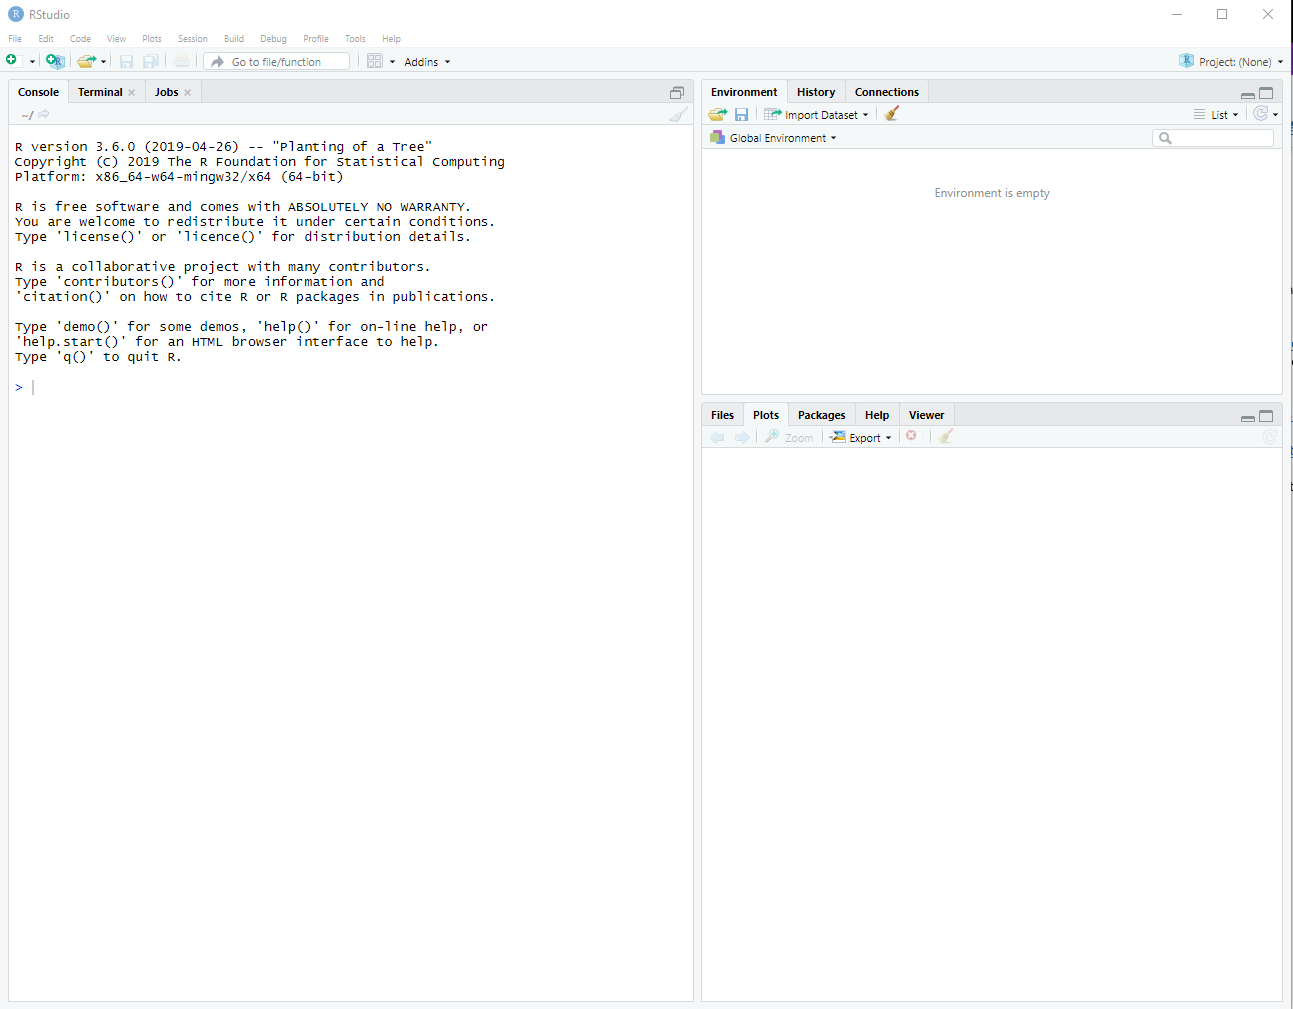This screenshot has width=1293, height=1009.
Task: Clear the console with the broom icon
Action: [679, 114]
